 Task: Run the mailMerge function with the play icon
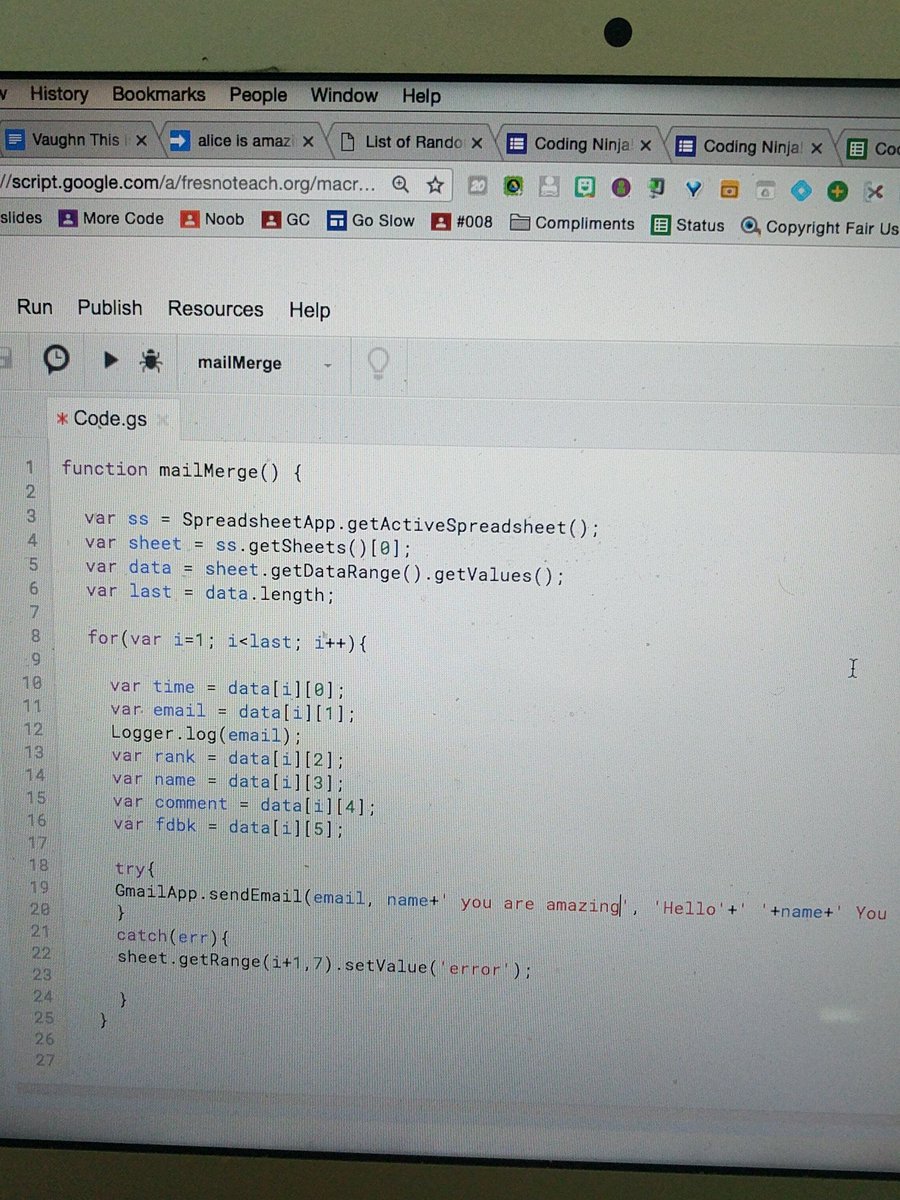pos(109,361)
